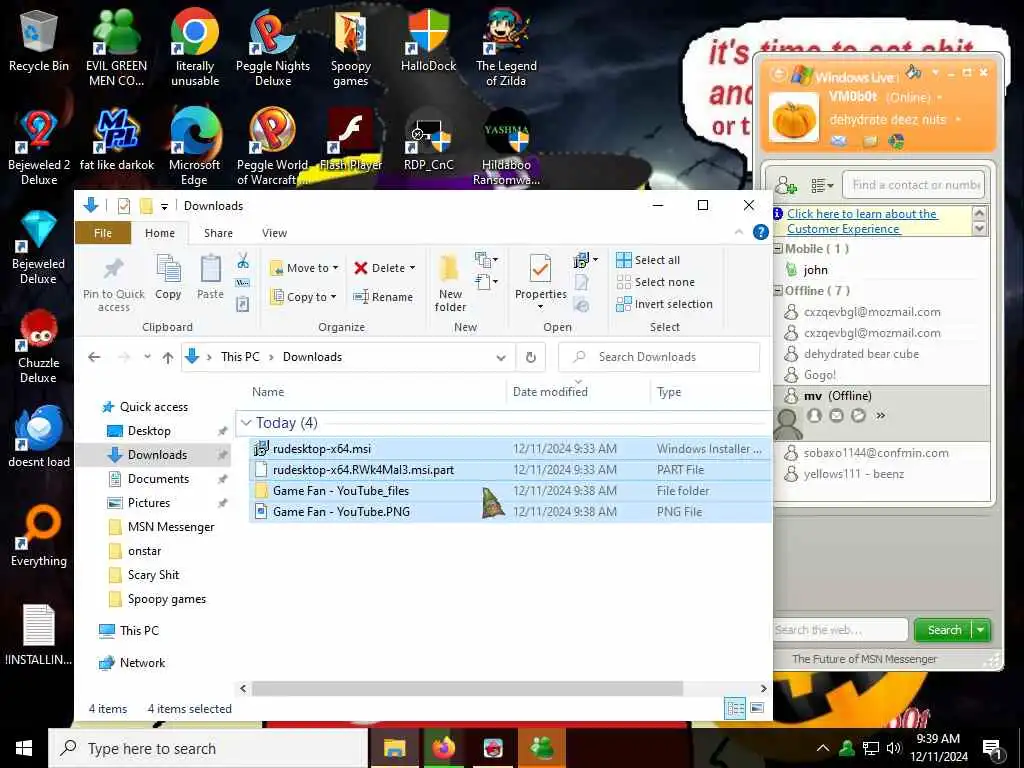Click the Rename button in Organize group

click(383, 297)
